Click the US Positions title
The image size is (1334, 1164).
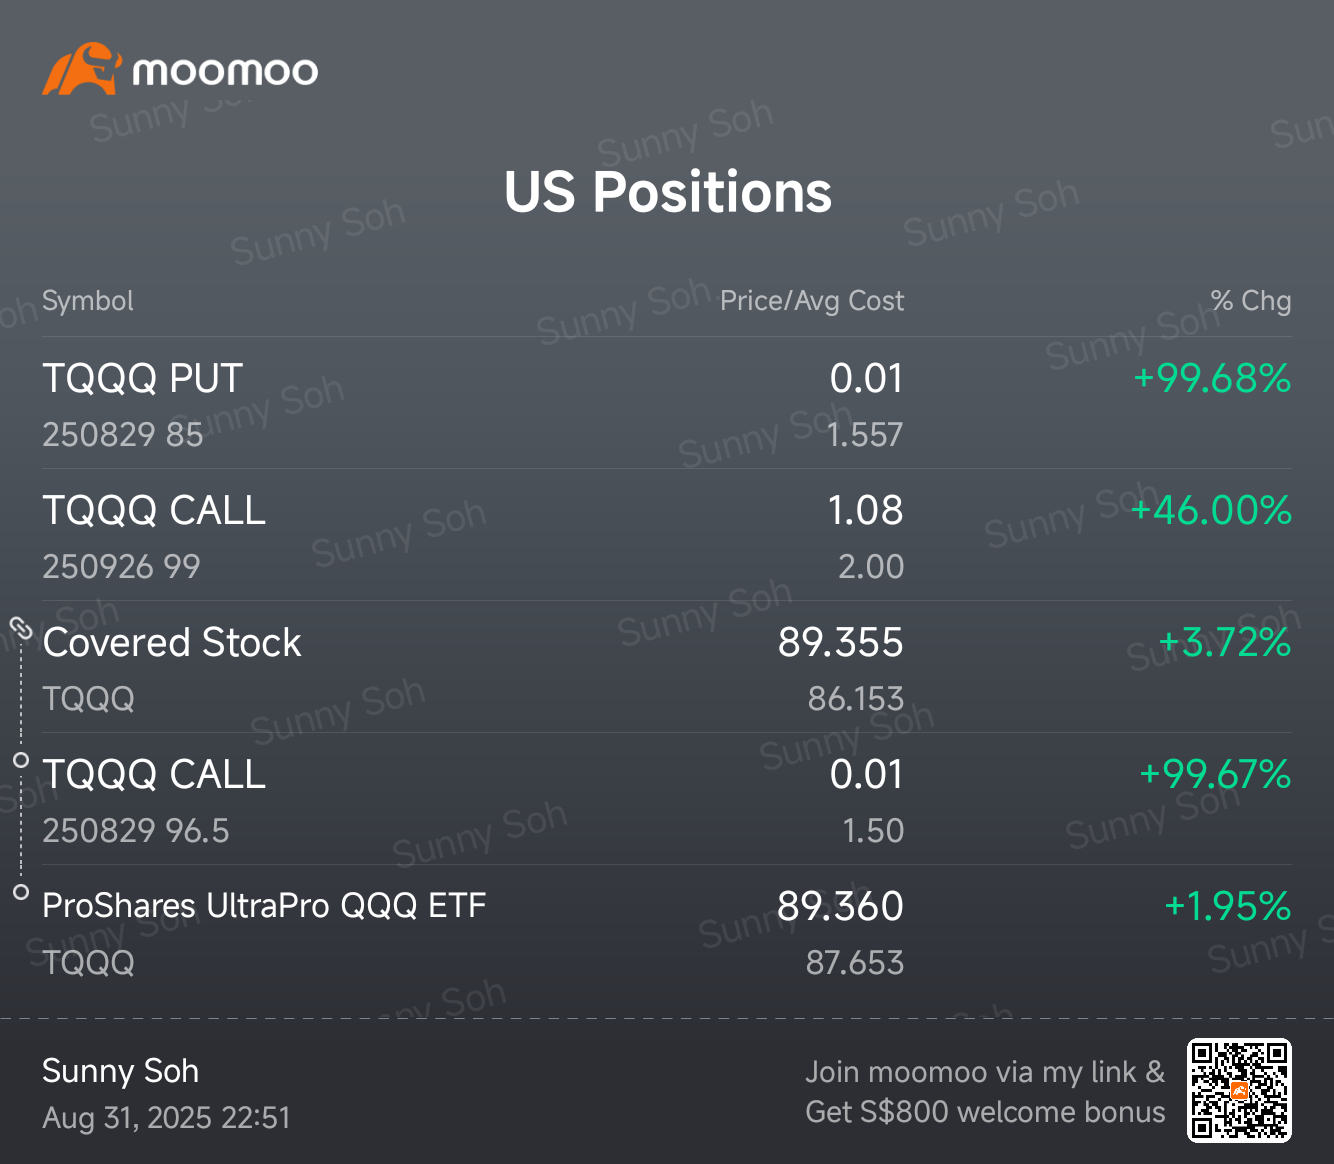tap(668, 192)
